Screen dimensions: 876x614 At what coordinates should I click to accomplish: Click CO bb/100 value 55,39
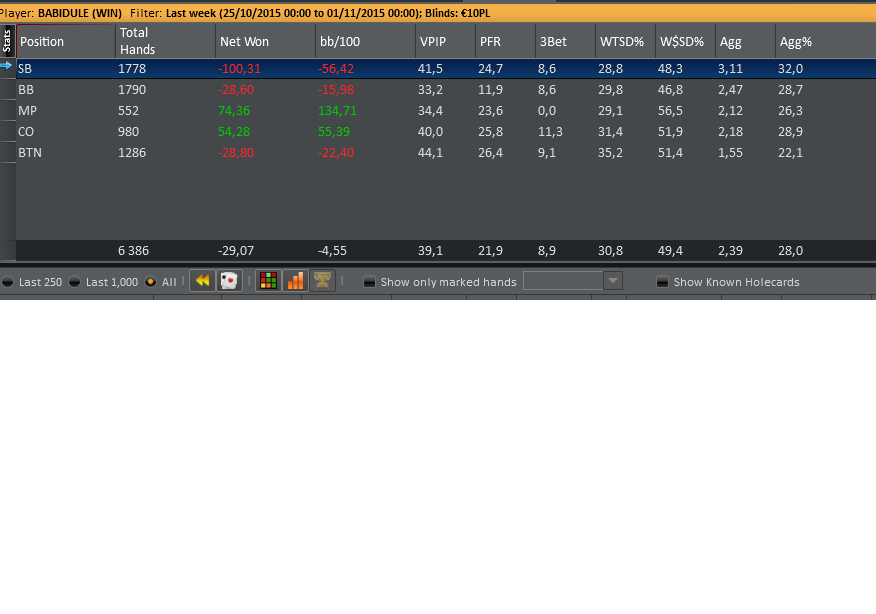(334, 132)
